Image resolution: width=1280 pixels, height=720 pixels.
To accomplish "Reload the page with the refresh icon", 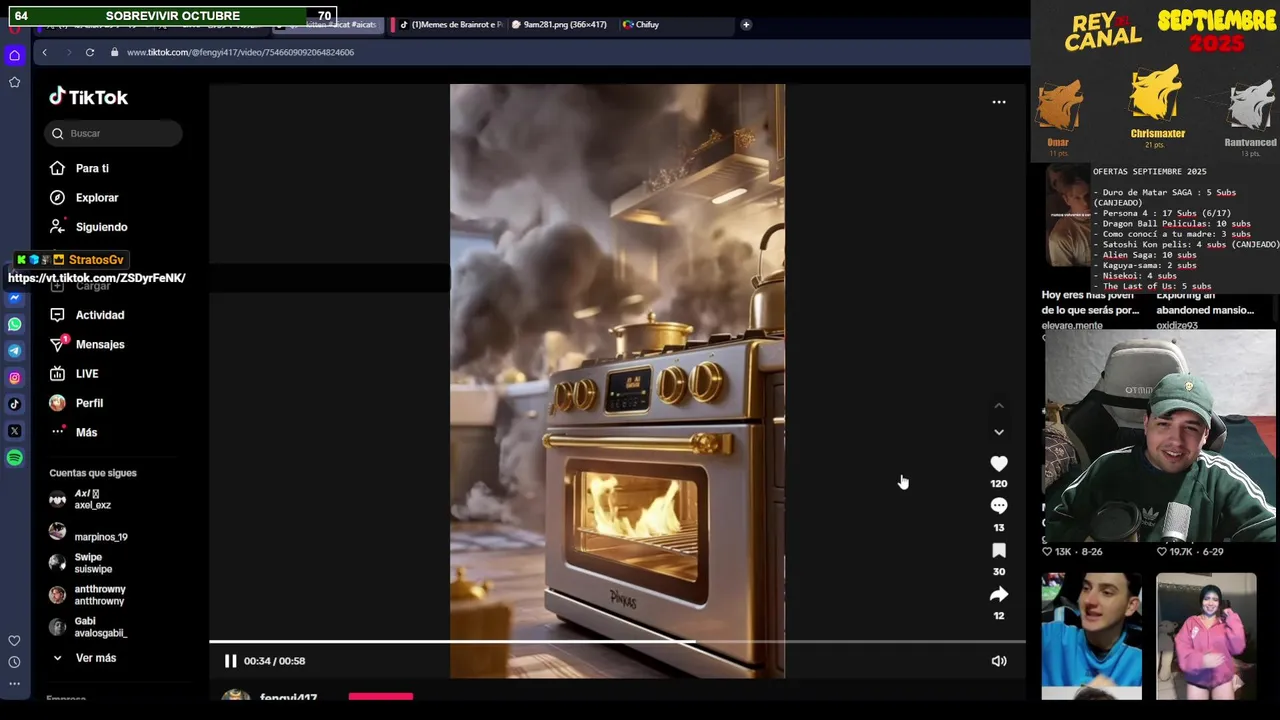I will 90,52.
